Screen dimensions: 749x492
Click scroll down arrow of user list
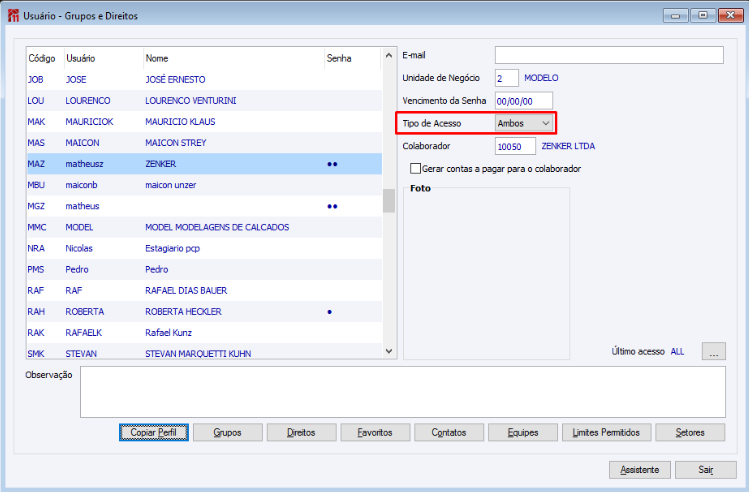click(389, 351)
